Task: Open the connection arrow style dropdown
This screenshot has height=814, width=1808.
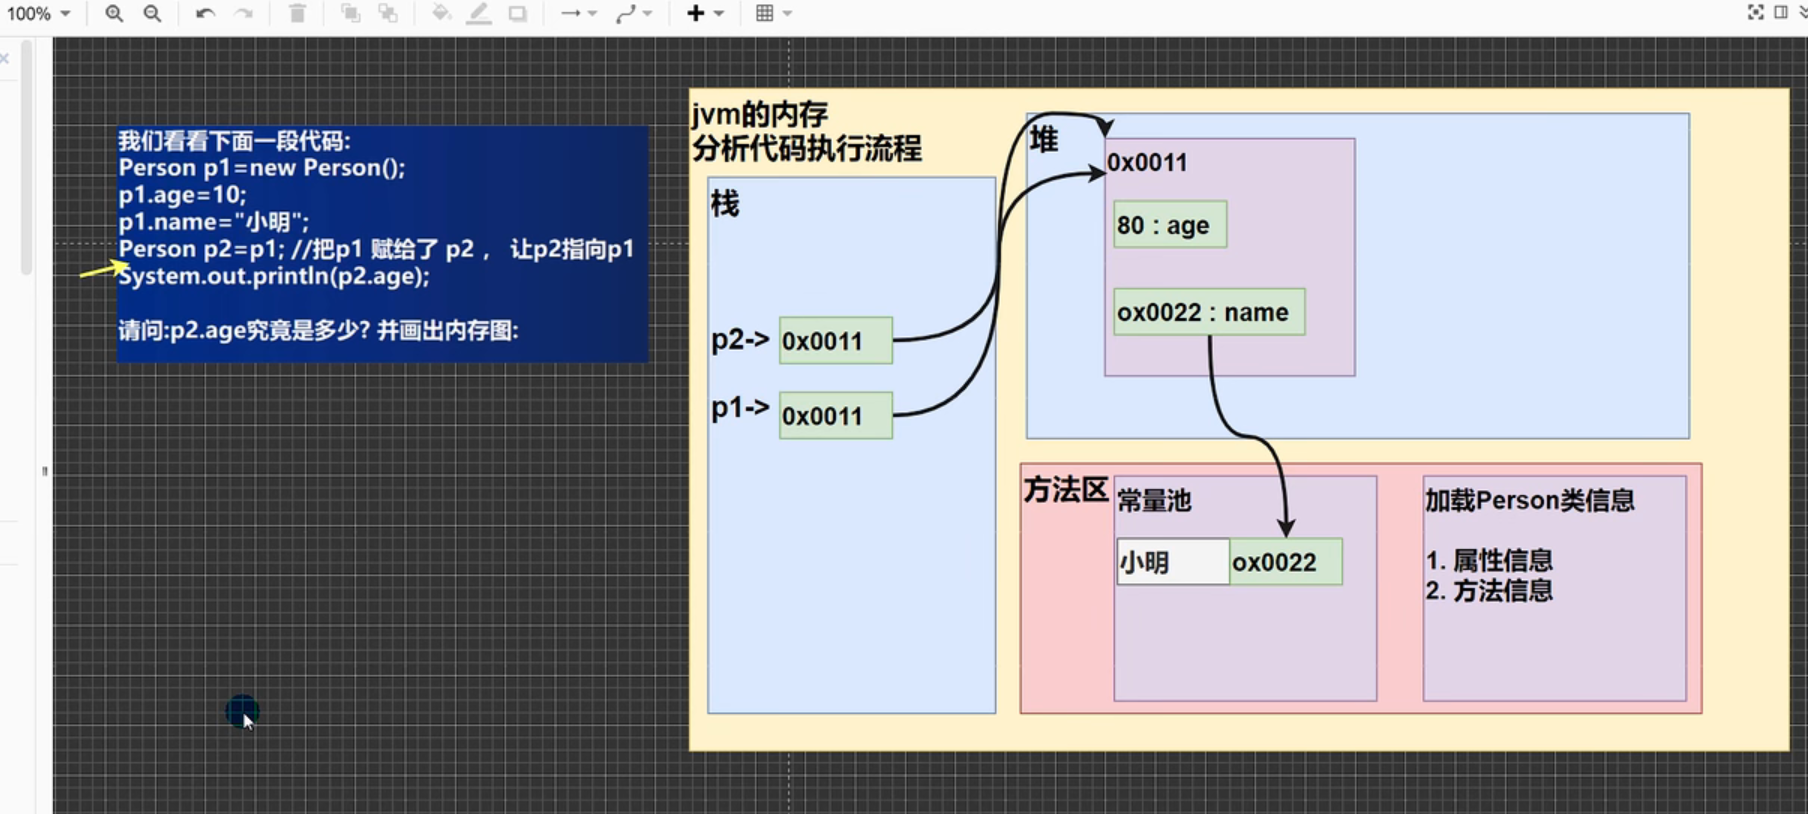Action: (578, 13)
